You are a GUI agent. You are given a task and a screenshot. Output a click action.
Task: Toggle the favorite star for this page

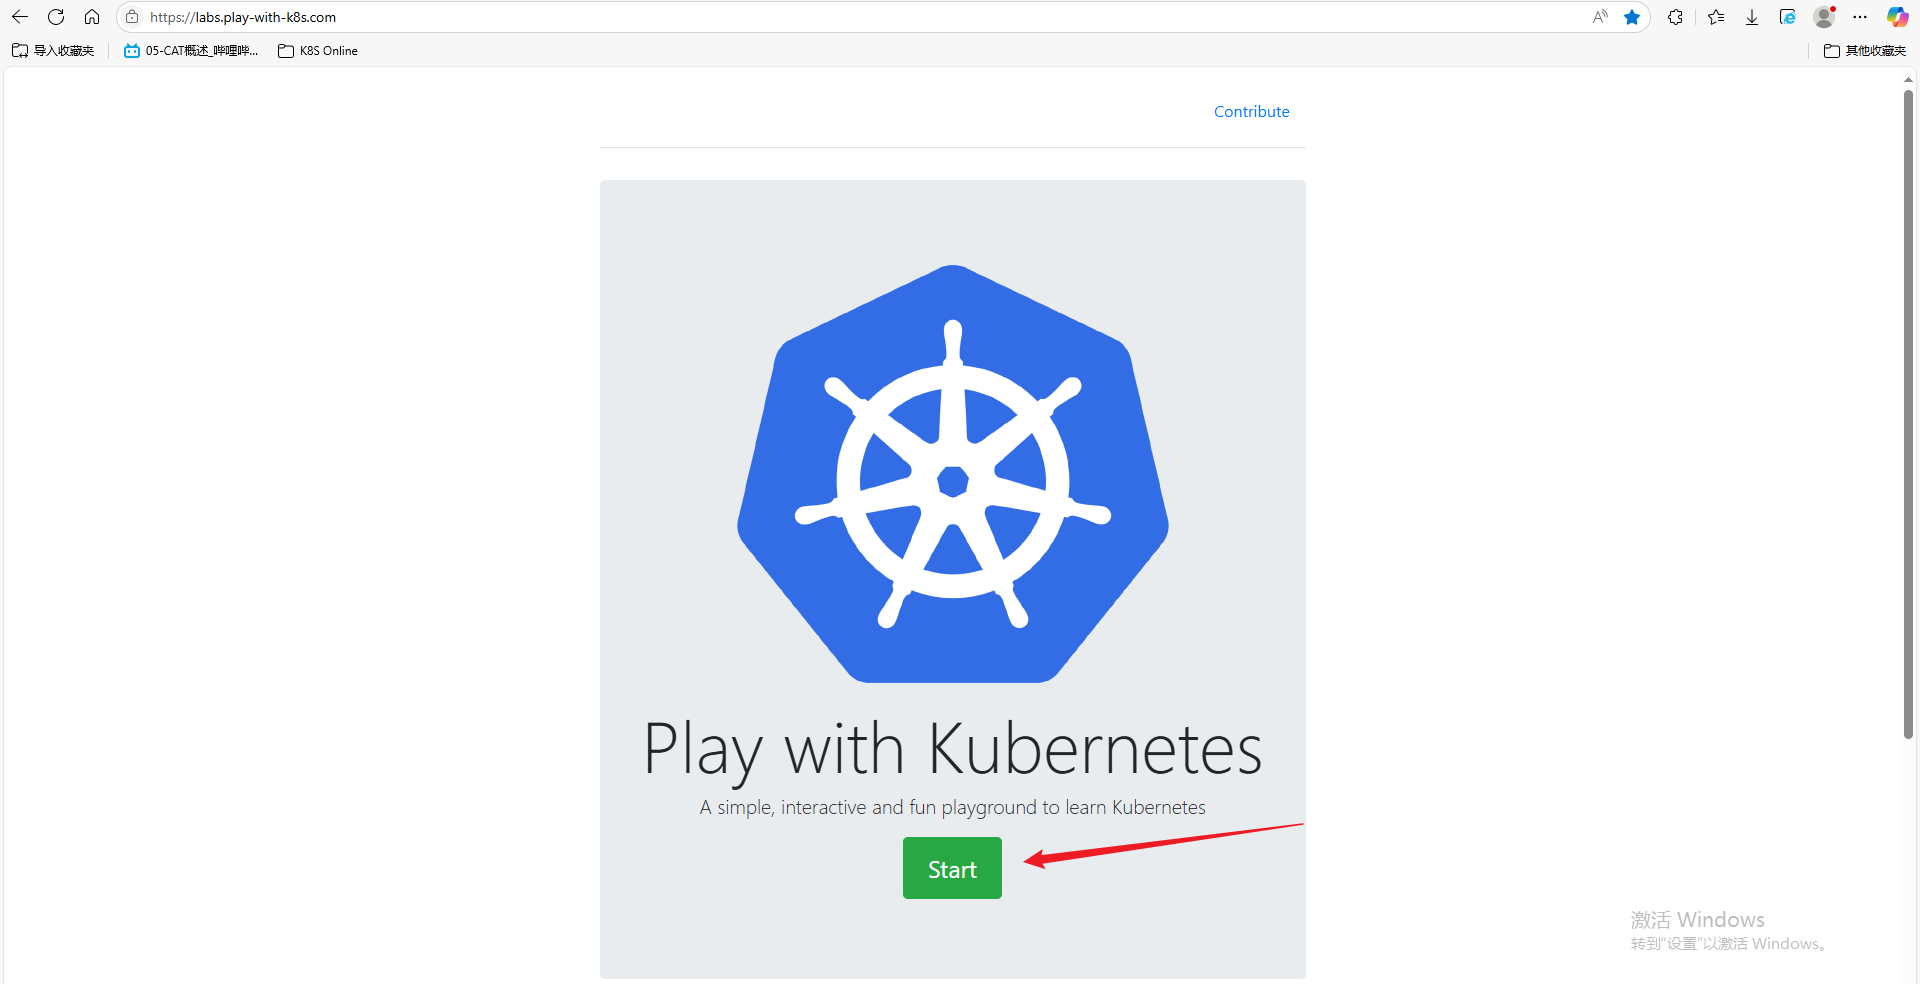[1632, 17]
